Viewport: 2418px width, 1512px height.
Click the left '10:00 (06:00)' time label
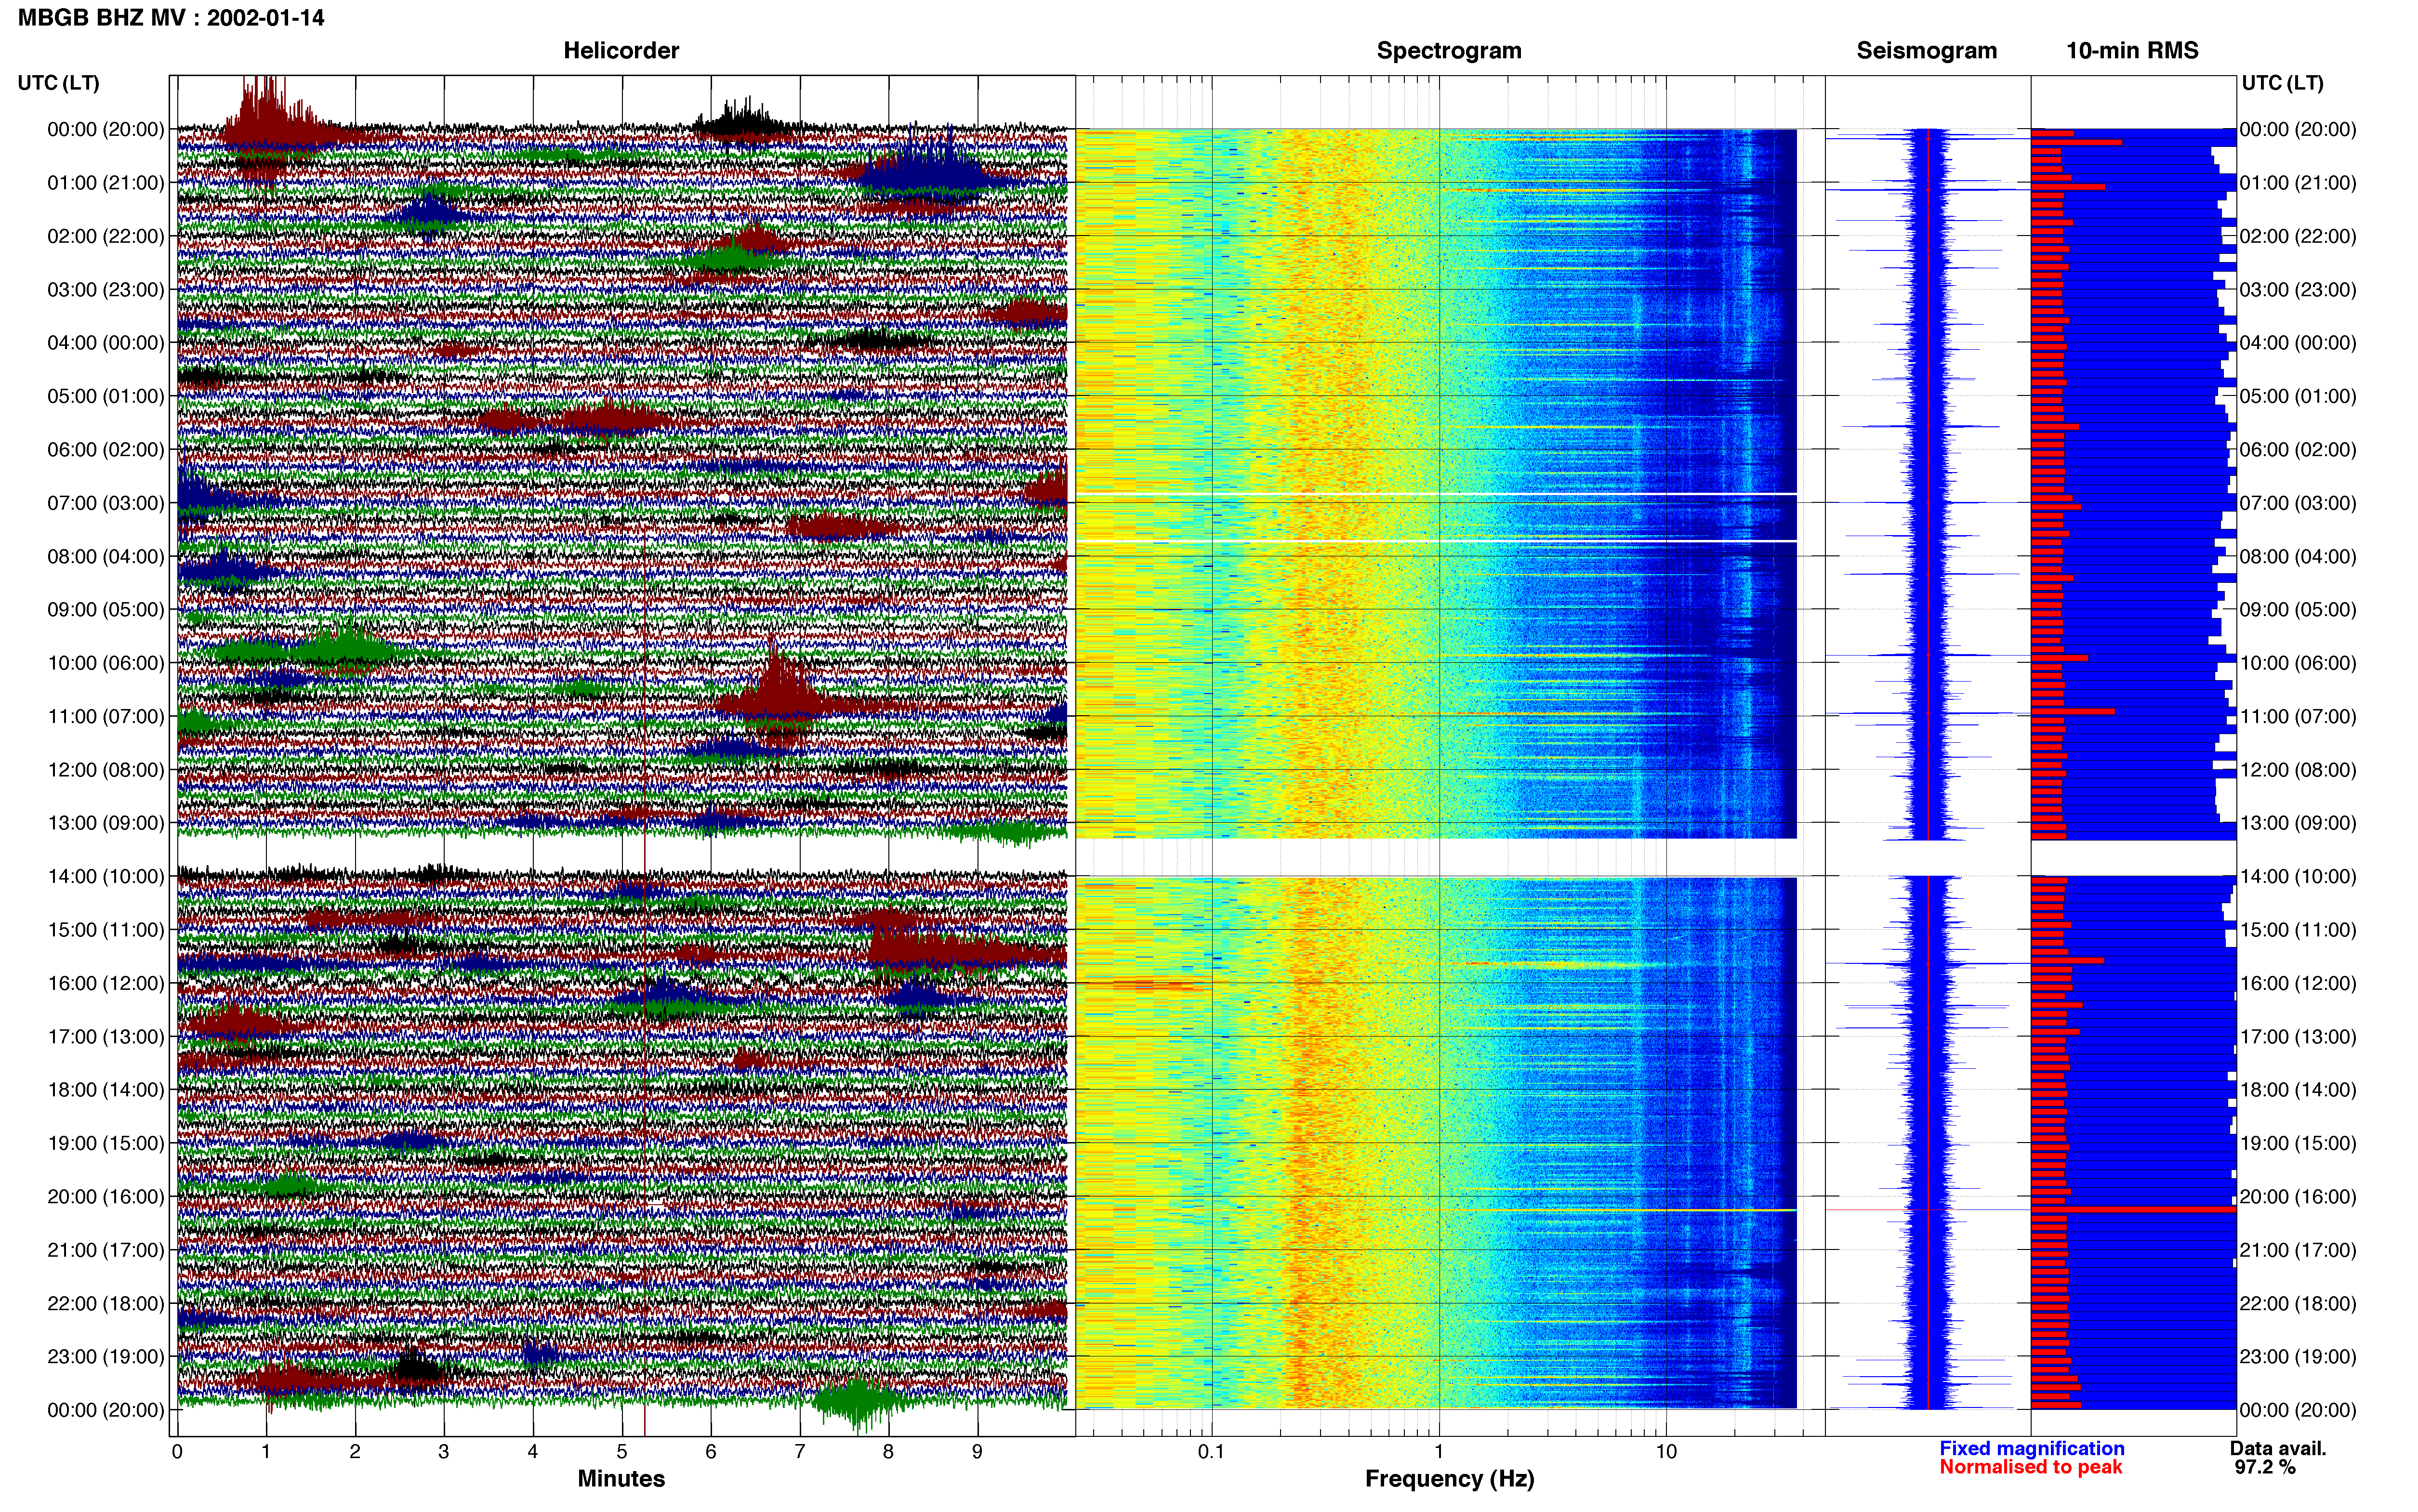point(106,663)
